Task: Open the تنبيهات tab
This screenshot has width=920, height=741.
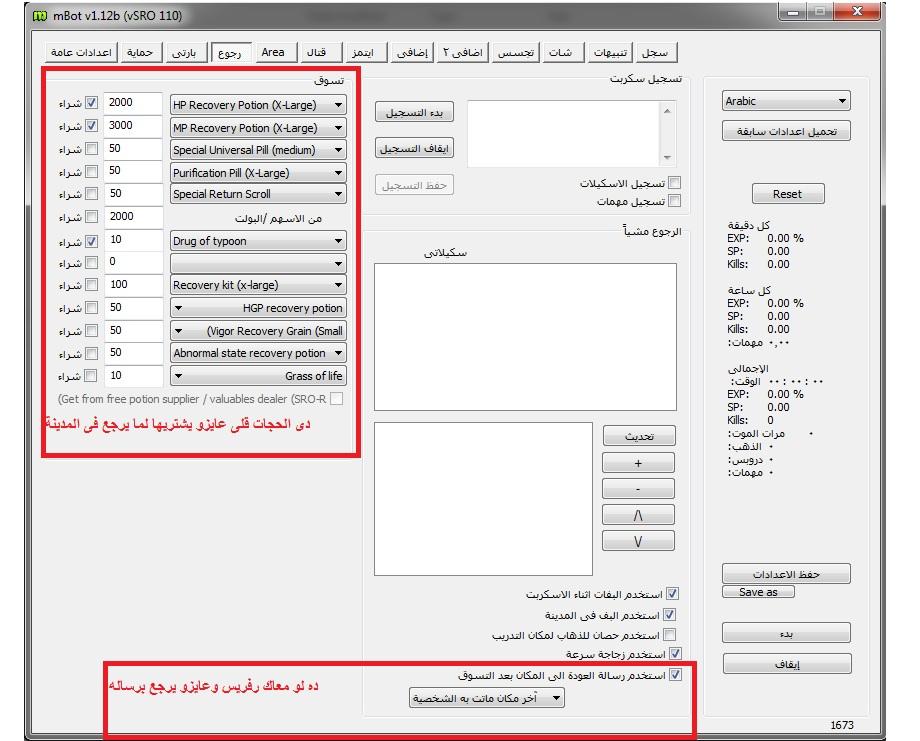Action: coord(610,52)
